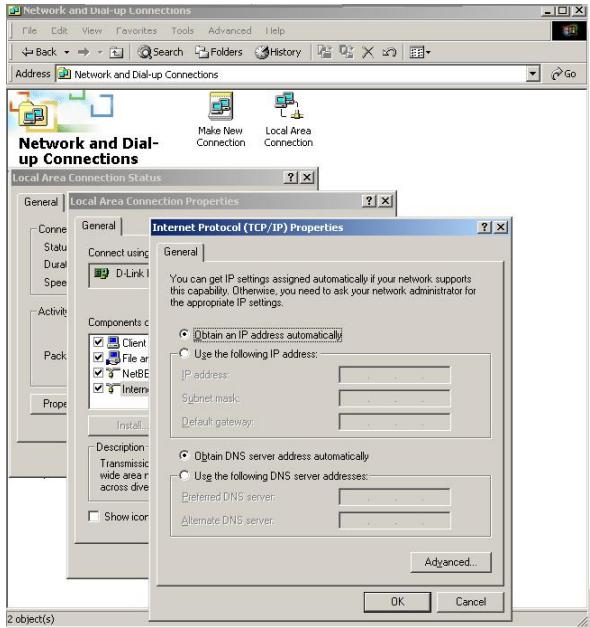Open the Address bar dropdown arrow

pos(533,74)
